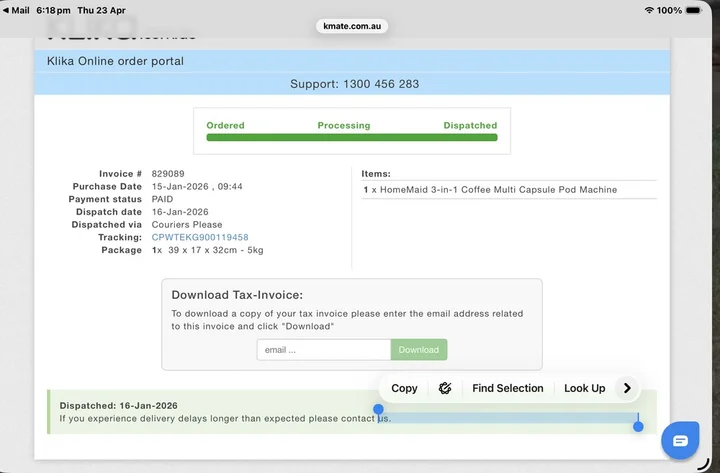Click the delivery delays contact message

(225, 419)
